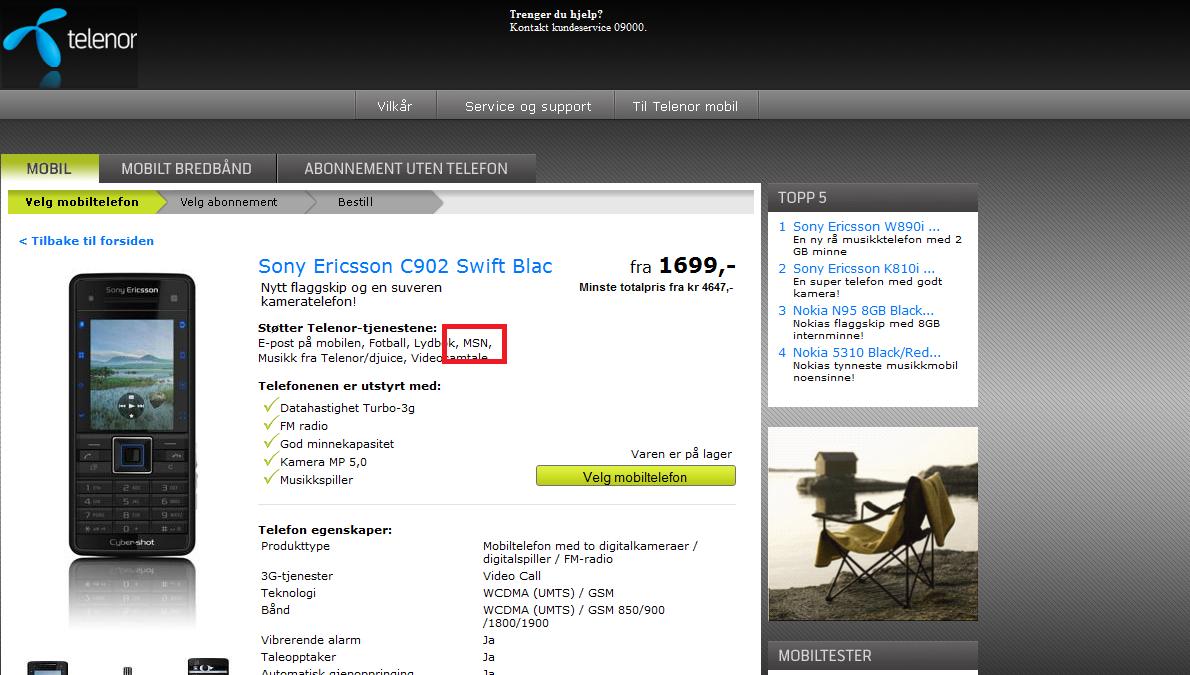Click the WCDMA (UMTS) / GSM Teknologi value

548,593
